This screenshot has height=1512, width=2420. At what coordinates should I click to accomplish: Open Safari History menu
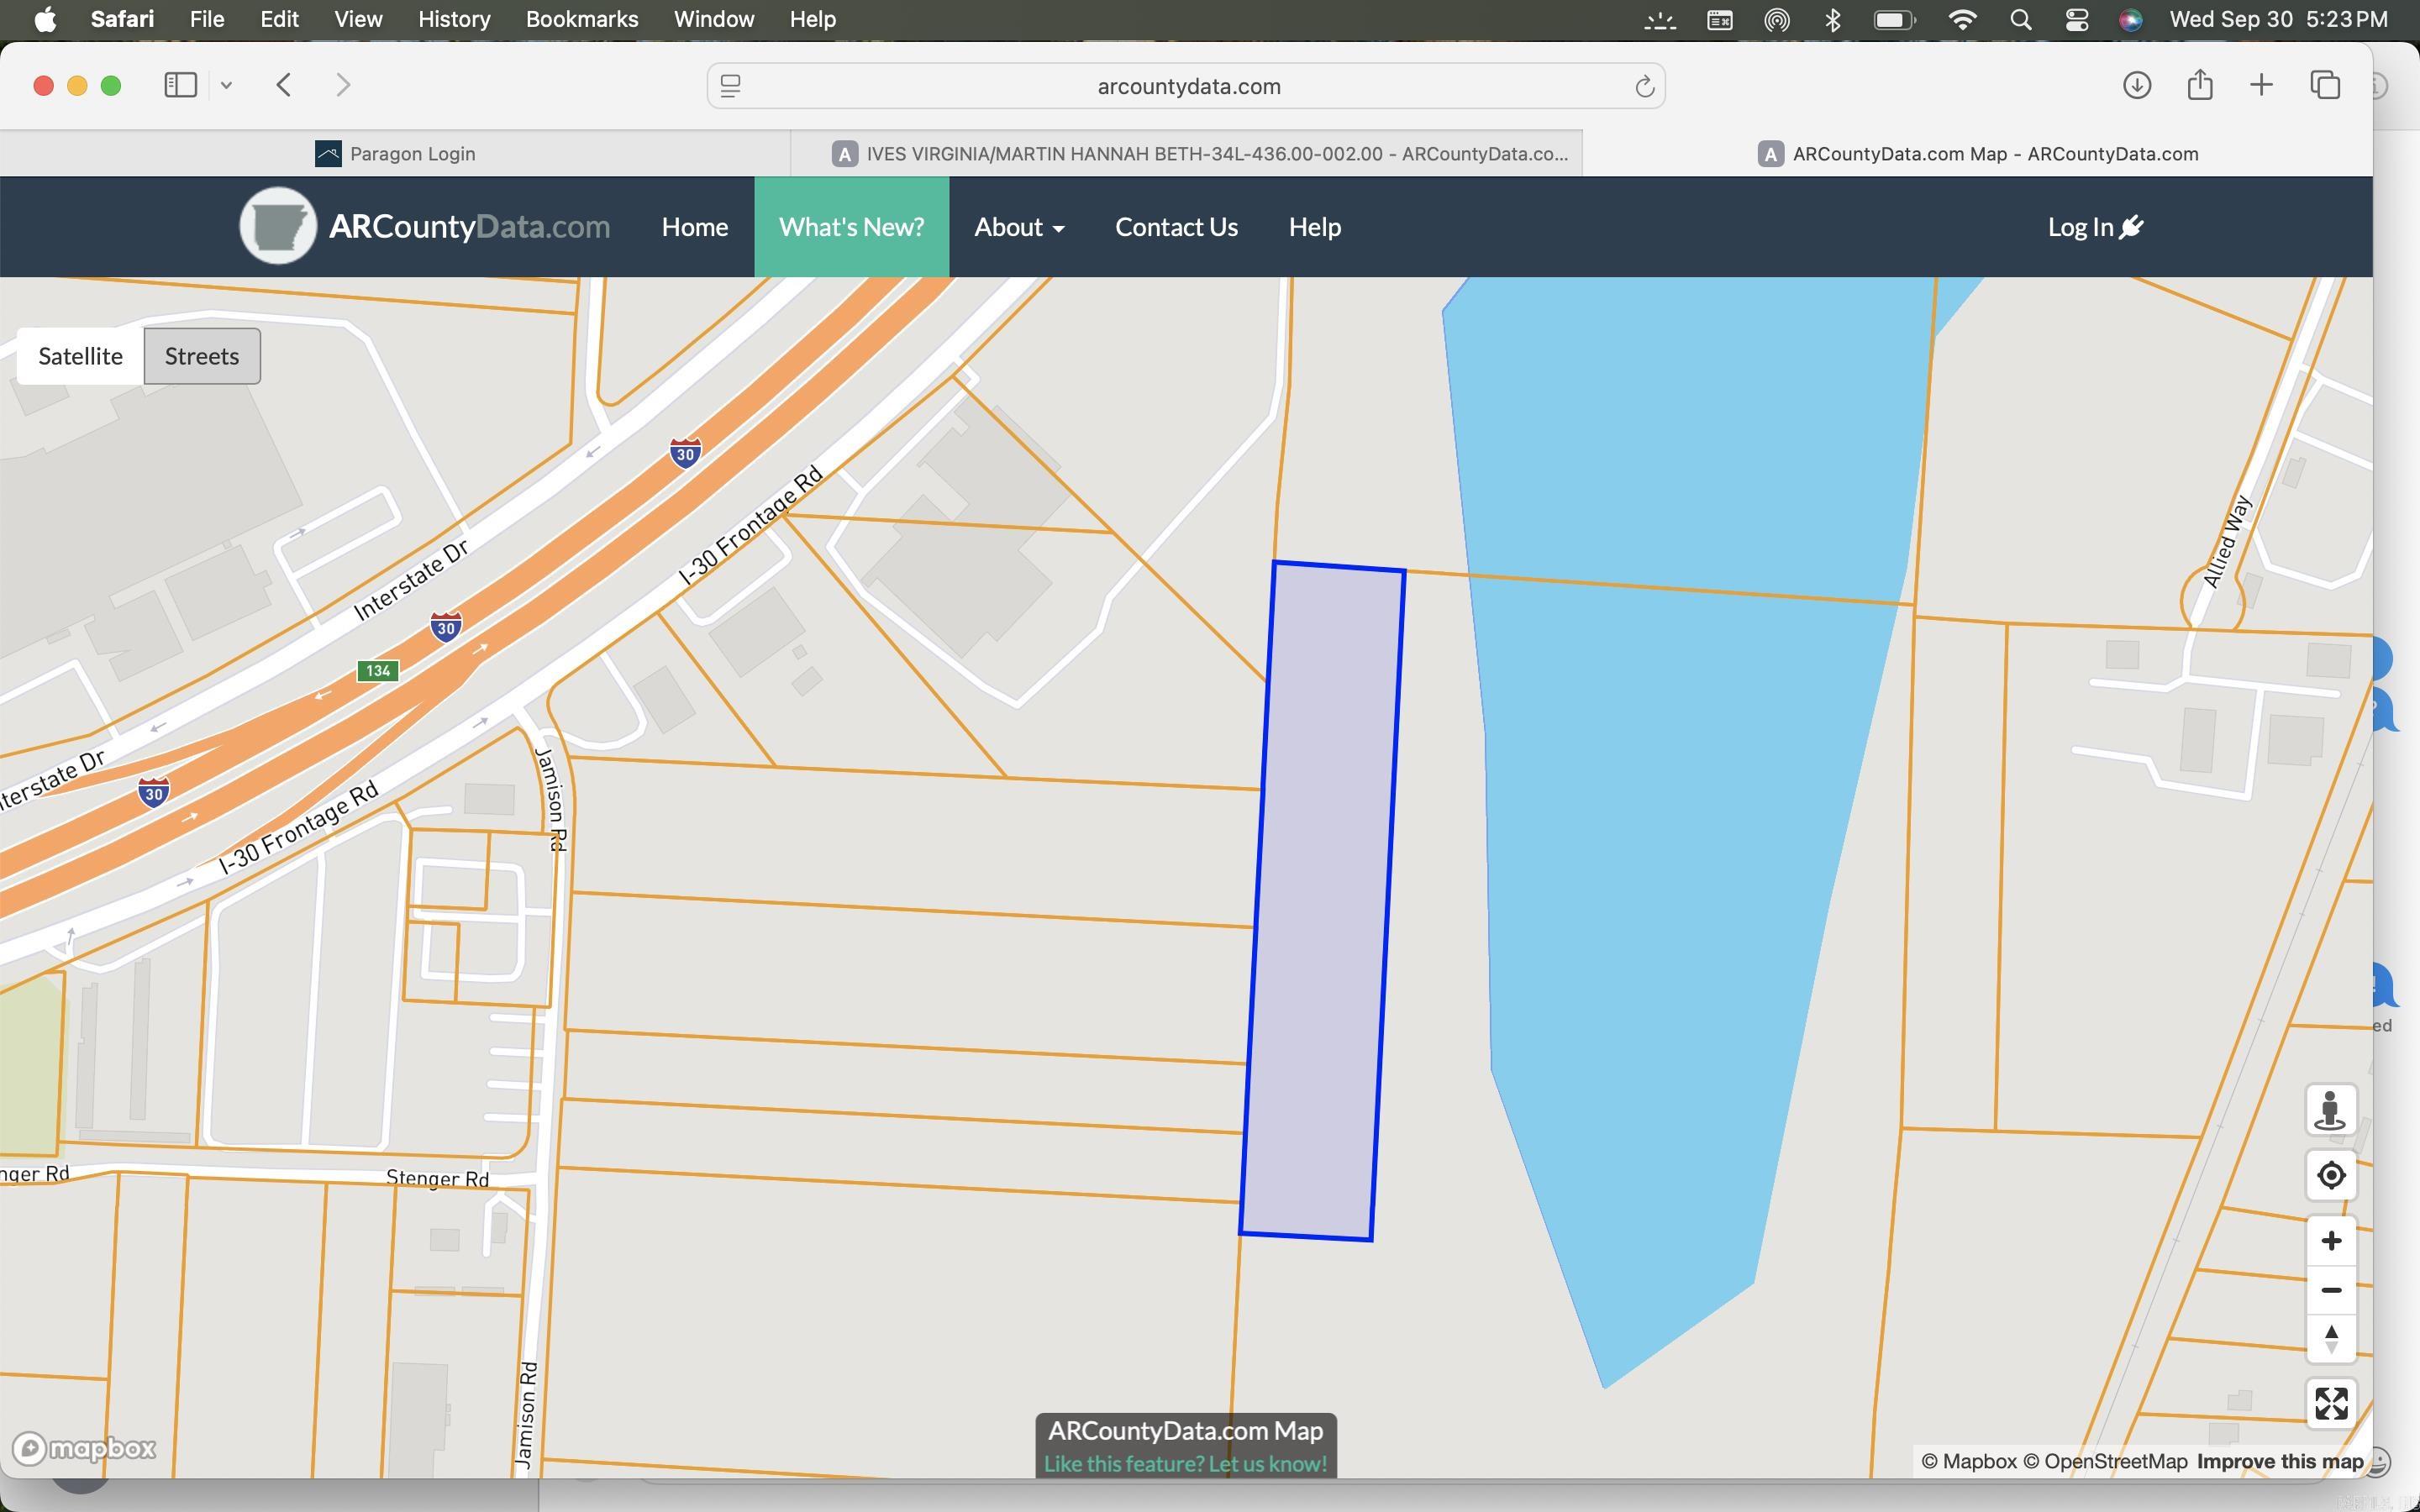[x=454, y=19]
